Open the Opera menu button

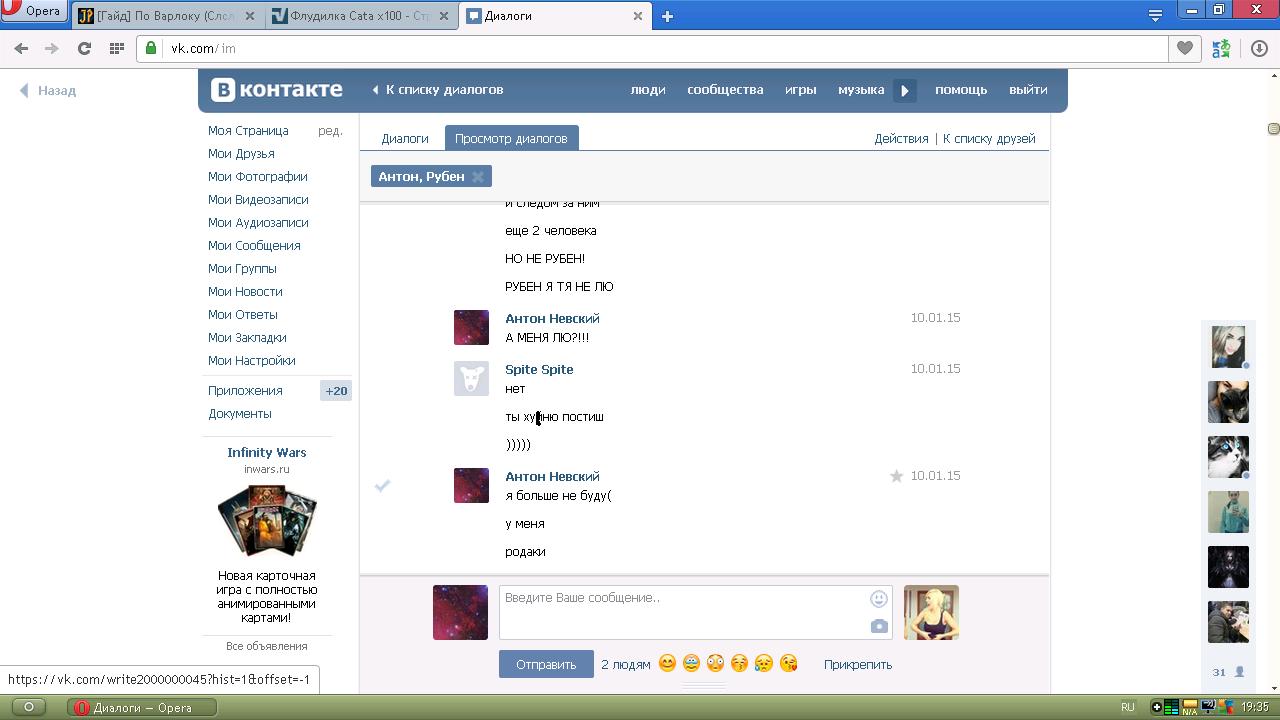[33, 12]
